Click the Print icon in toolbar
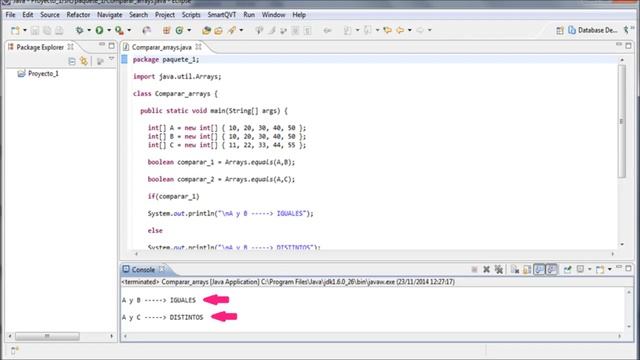Screen dimensions: 640x360 point(59,30)
